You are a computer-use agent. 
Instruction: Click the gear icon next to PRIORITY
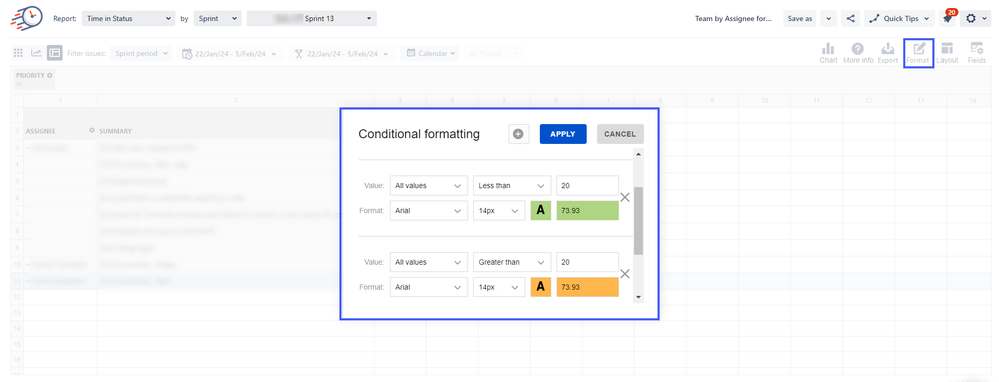pyautogui.click(x=50, y=75)
